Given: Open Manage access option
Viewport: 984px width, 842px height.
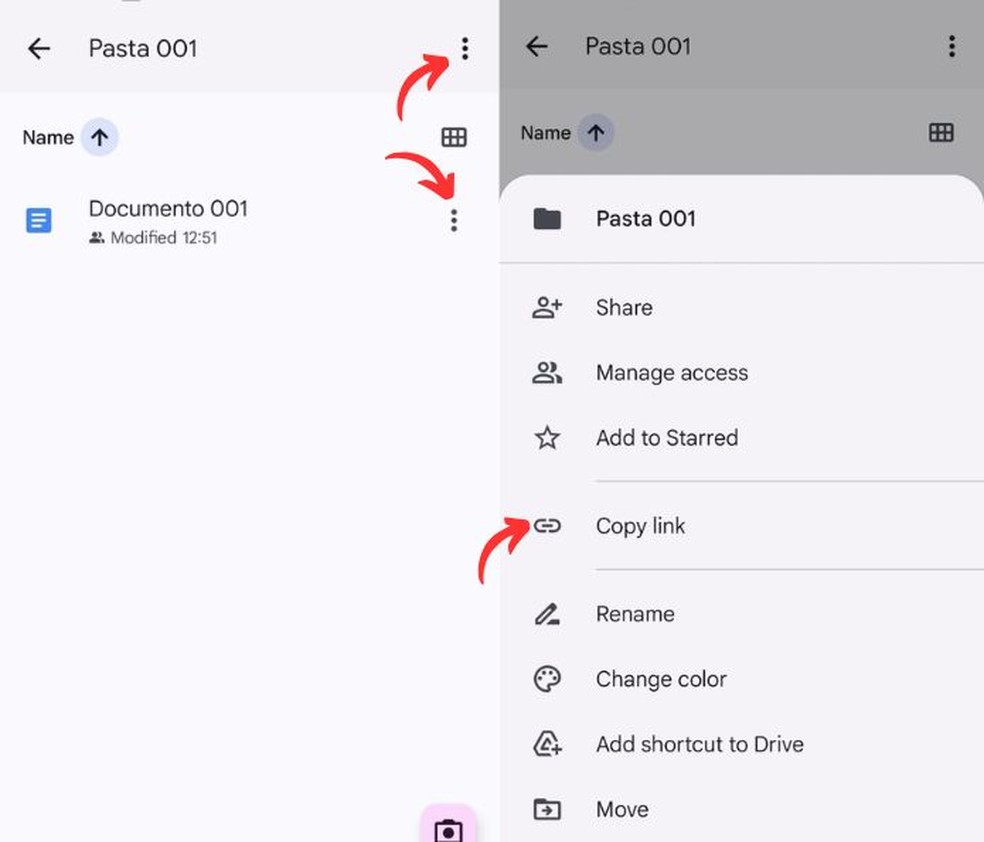Looking at the screenshot, I should [x=671, y=373].
